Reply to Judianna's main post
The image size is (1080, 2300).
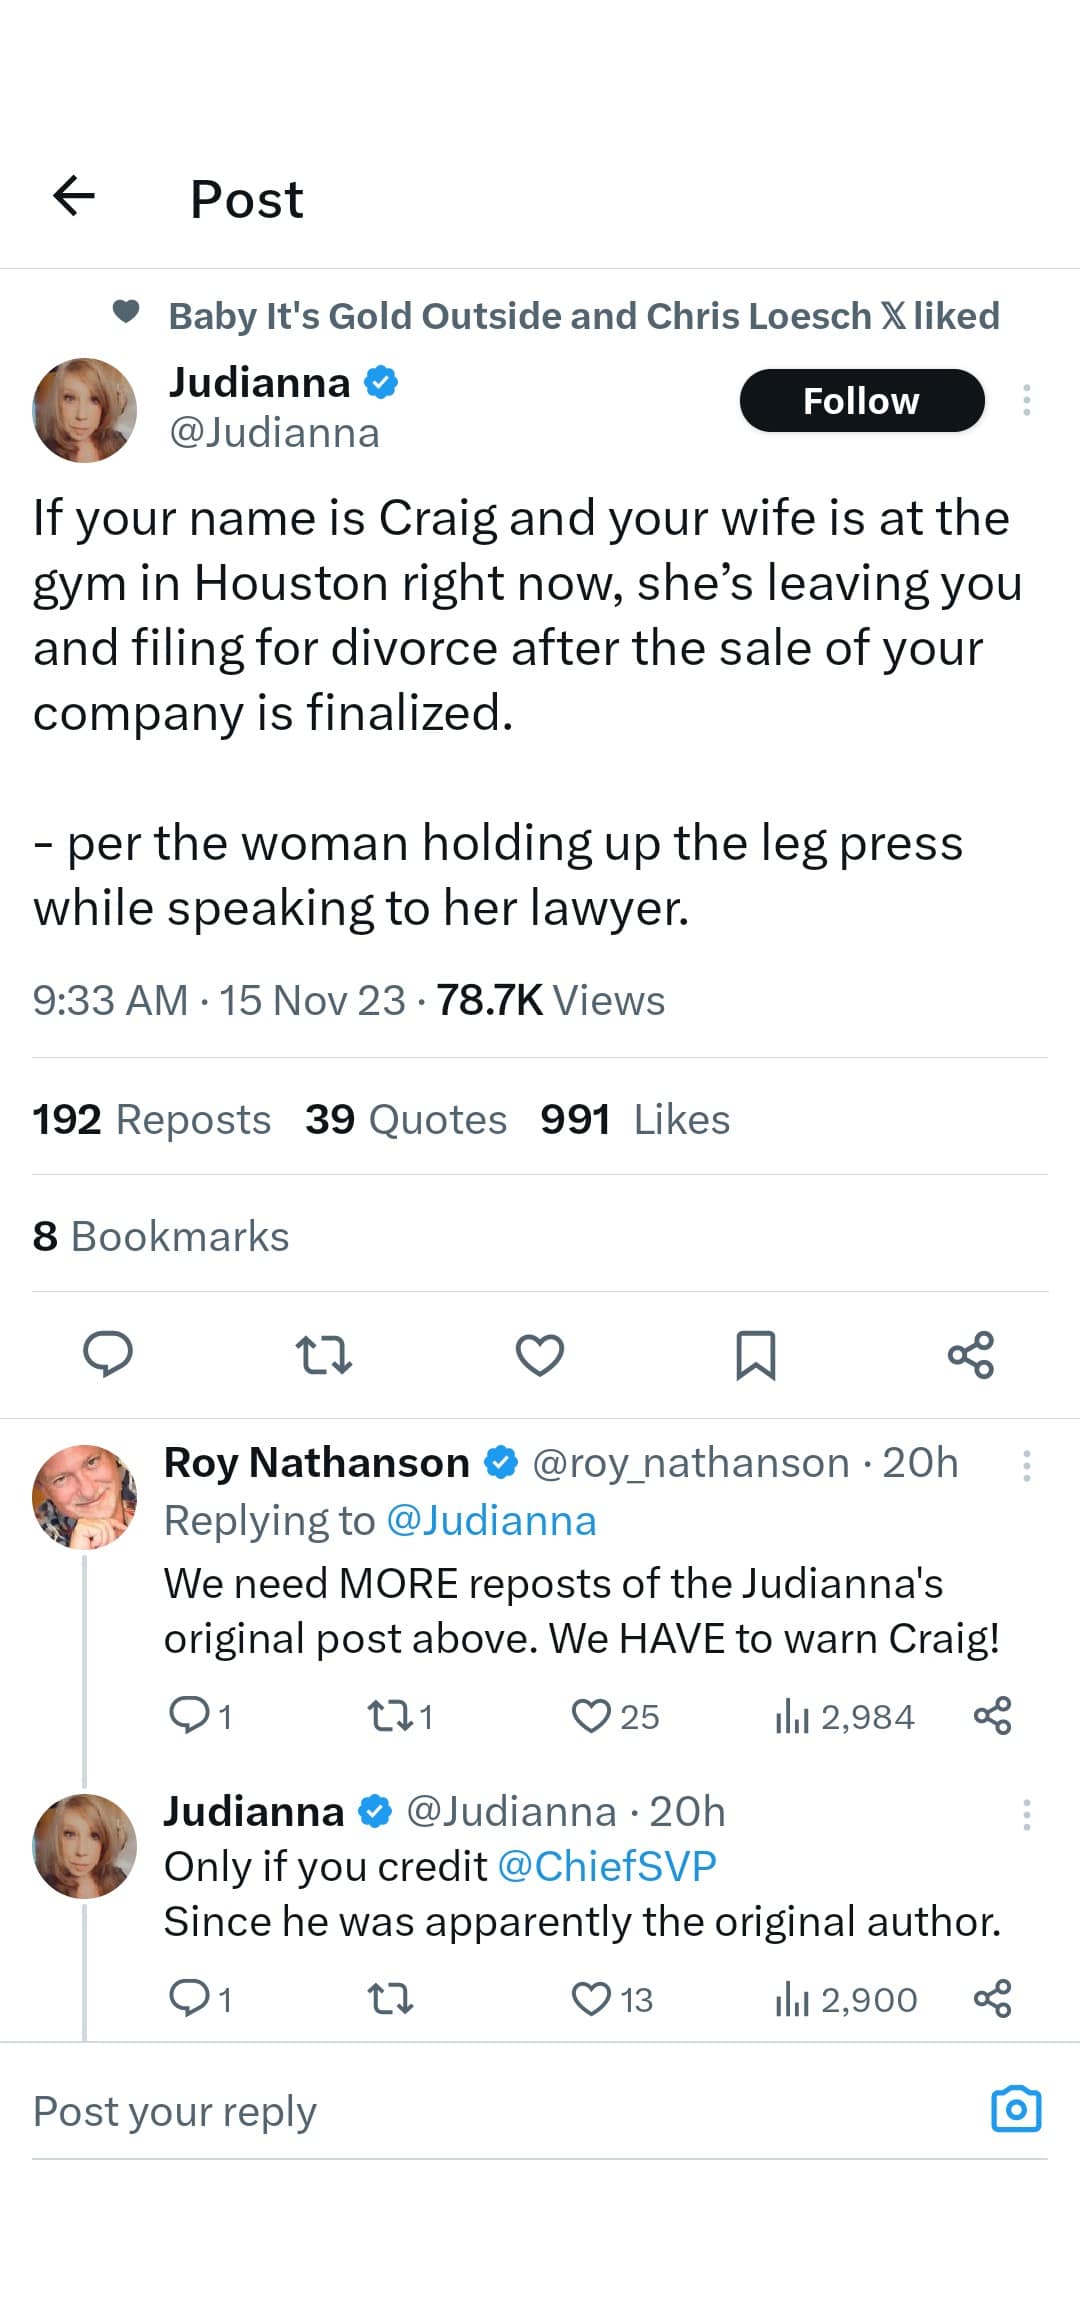[x=107, y=1355]
